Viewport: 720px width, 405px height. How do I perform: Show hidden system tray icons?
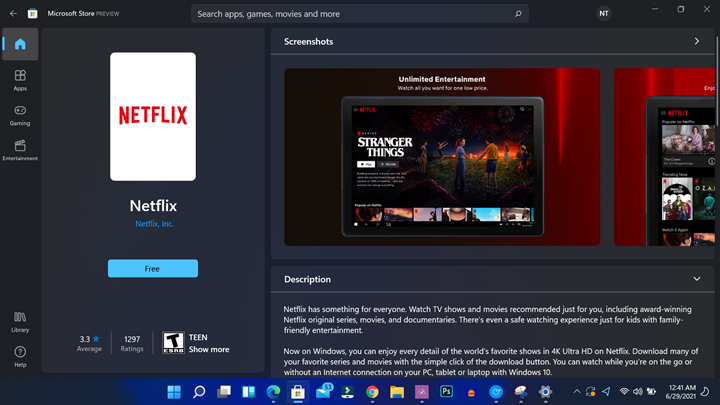point(577,392)
